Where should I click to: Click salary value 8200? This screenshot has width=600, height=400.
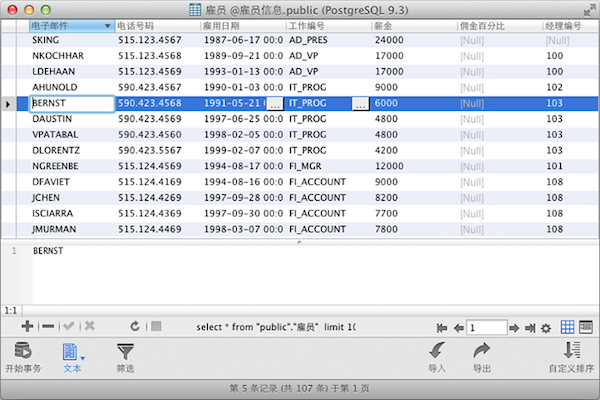pos(386,198)
